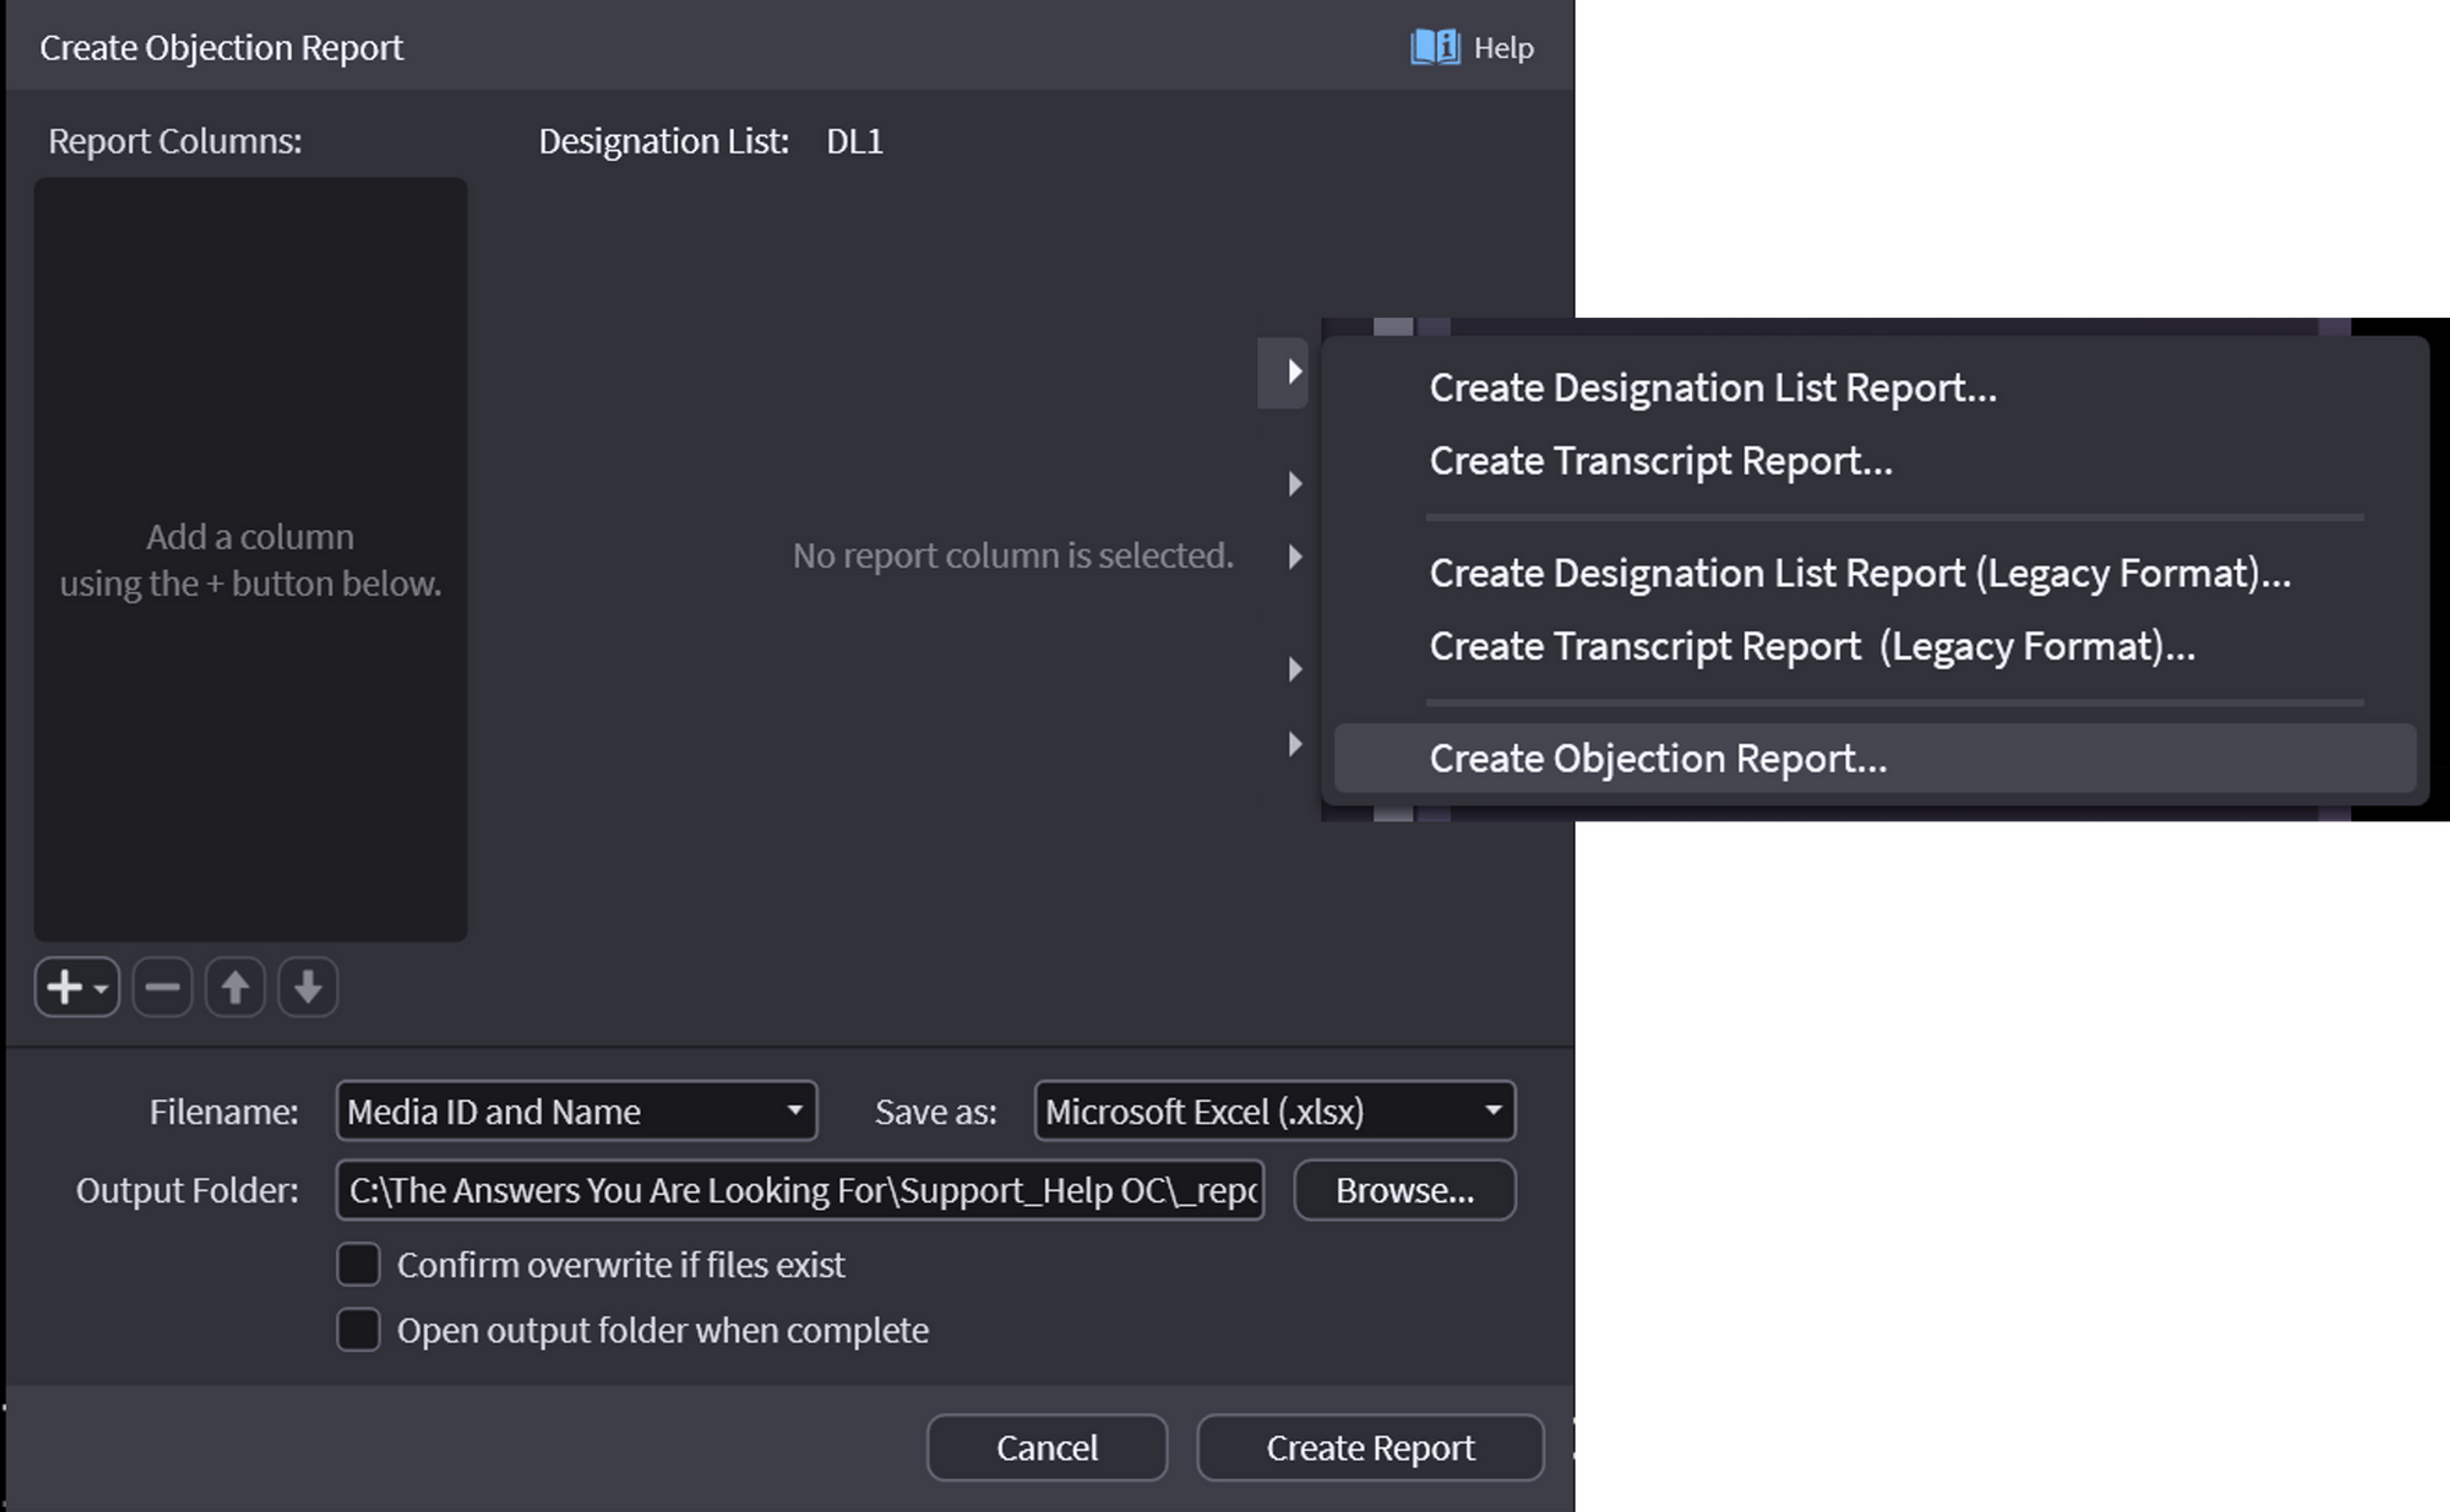The width and height of the screenshot is (2450, 1512).
Task: Click the Create Report button
Action: point(1370,1447)
